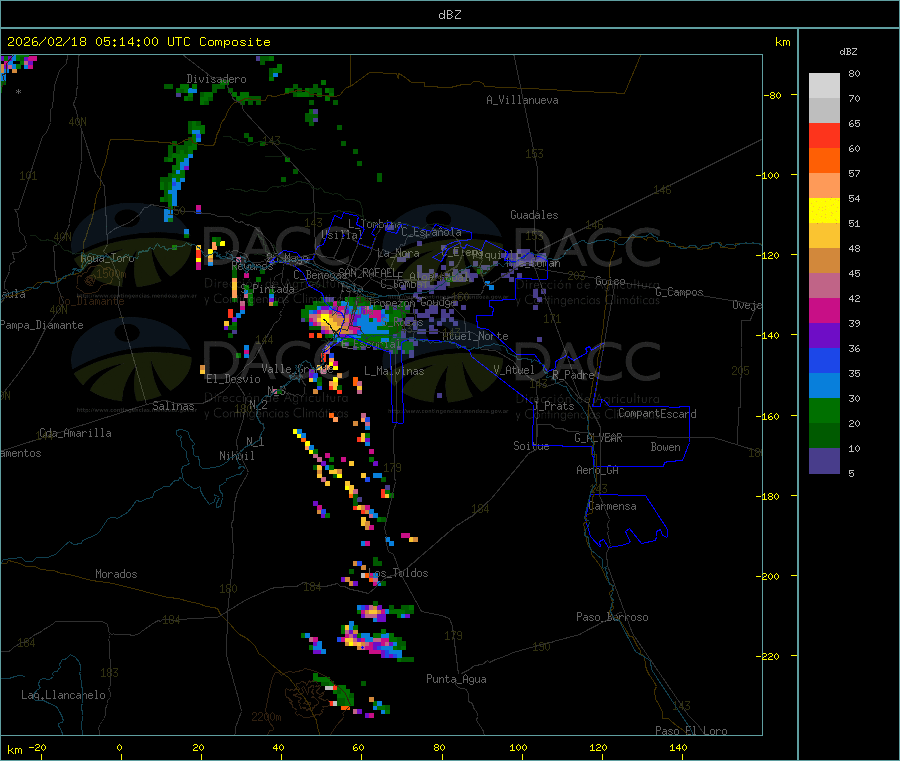900x761 pixels.
Task: Click the Lag.Llancanelo map label
Action: point(63,695)
